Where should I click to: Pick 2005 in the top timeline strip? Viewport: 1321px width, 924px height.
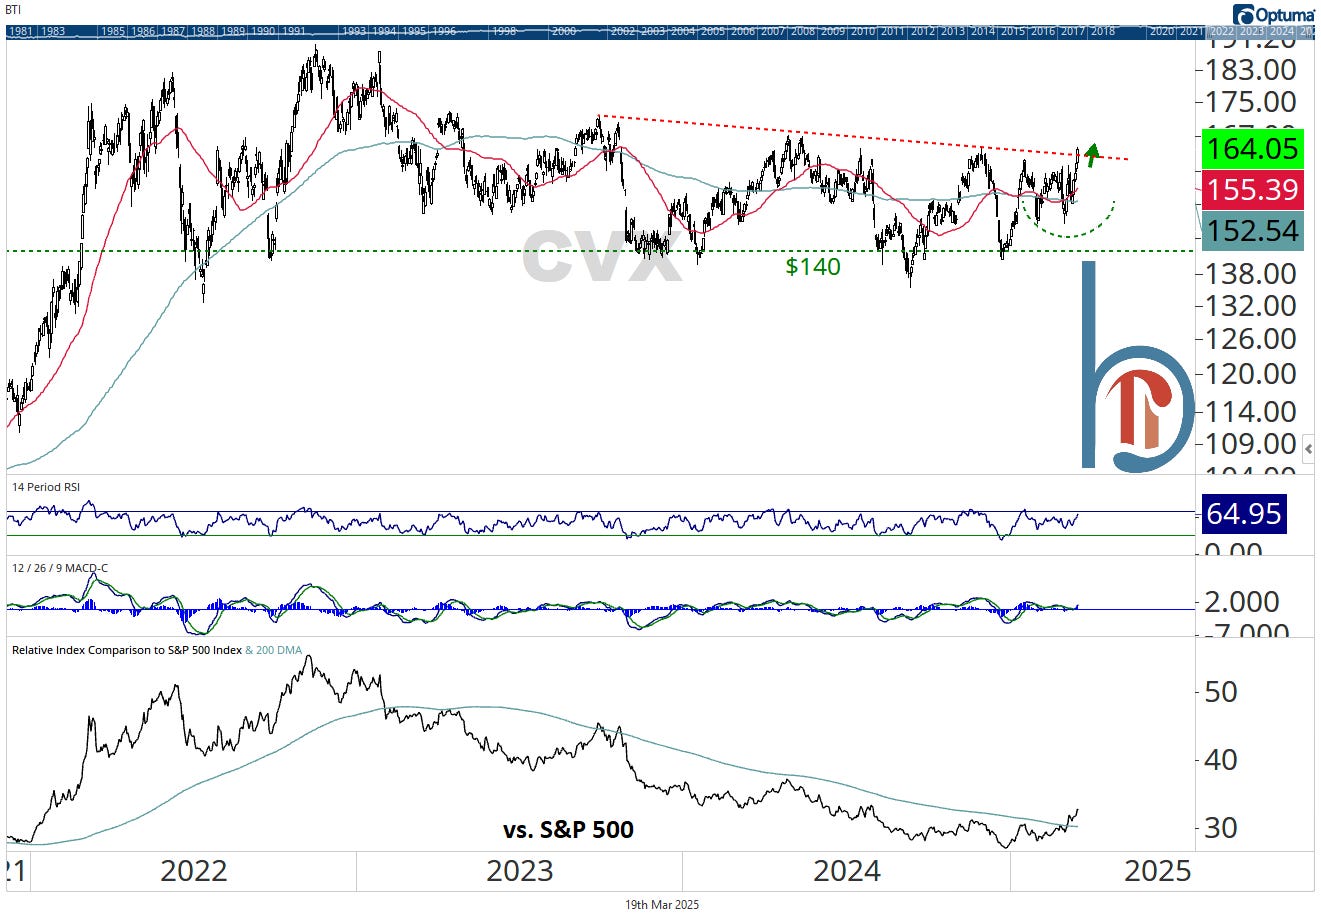click(713, 31)
